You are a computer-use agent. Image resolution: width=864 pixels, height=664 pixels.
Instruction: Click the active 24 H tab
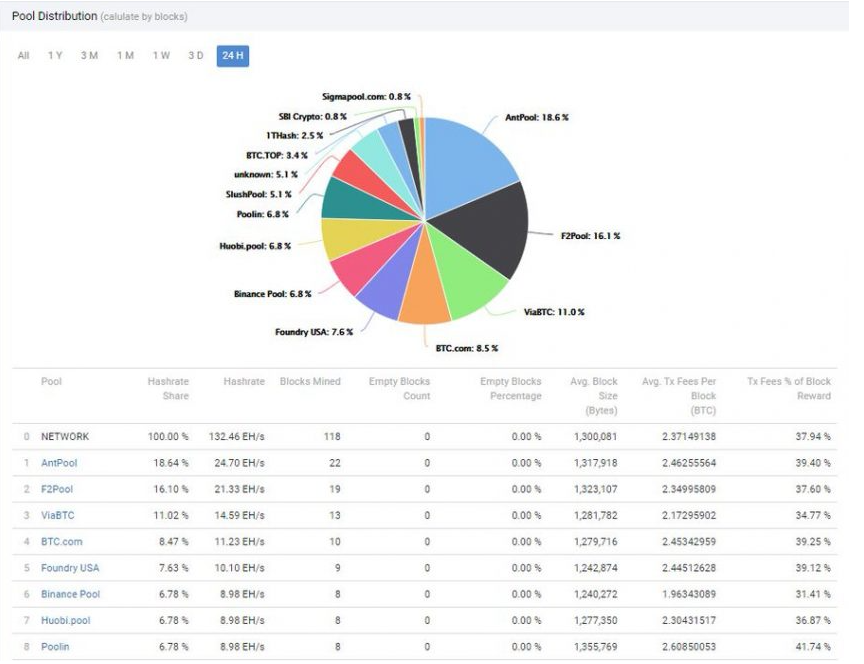click(233, 56)
